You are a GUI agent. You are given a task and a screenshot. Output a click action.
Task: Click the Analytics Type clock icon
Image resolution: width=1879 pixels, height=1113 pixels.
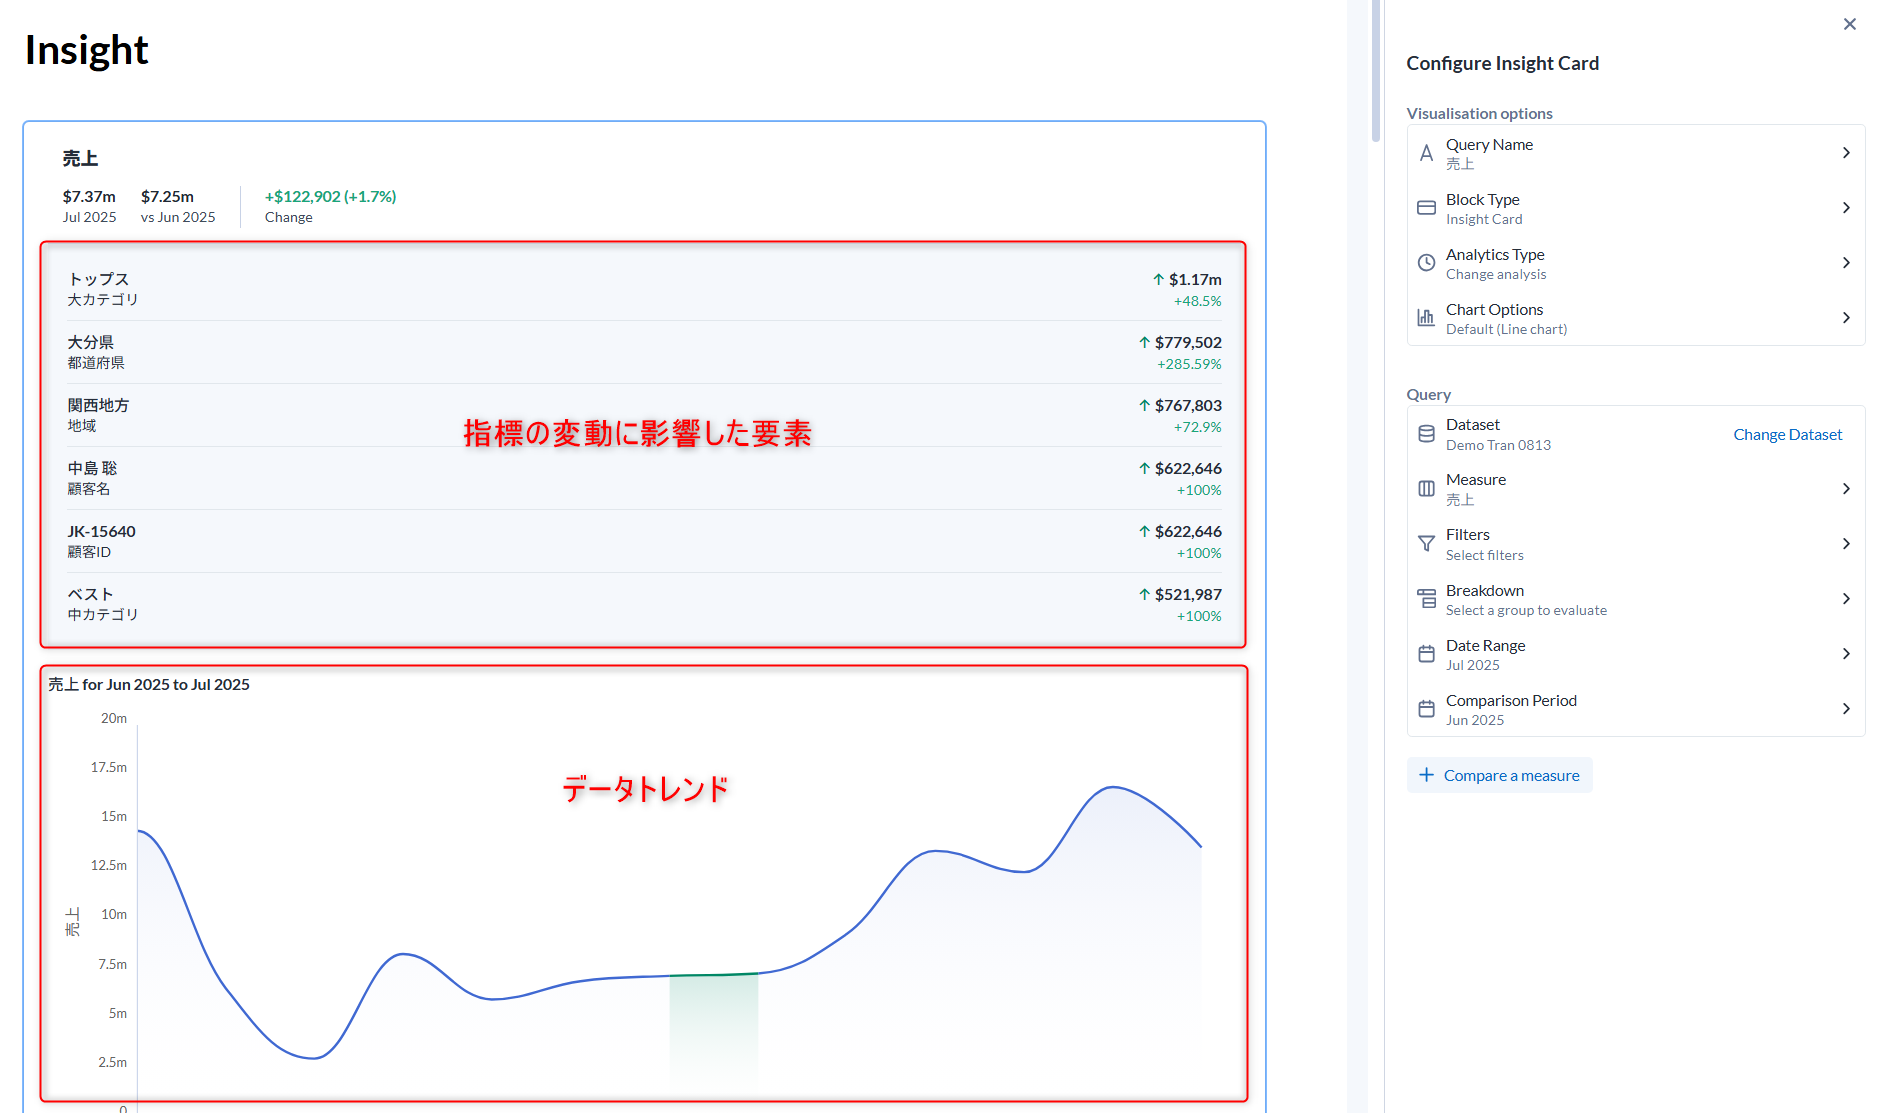tap(1426, 263)
